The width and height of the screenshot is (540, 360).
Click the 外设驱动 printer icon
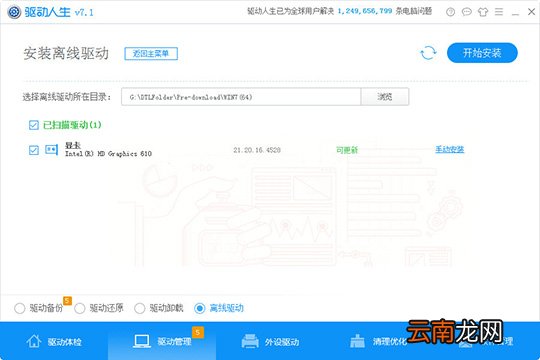coord(250,341)
